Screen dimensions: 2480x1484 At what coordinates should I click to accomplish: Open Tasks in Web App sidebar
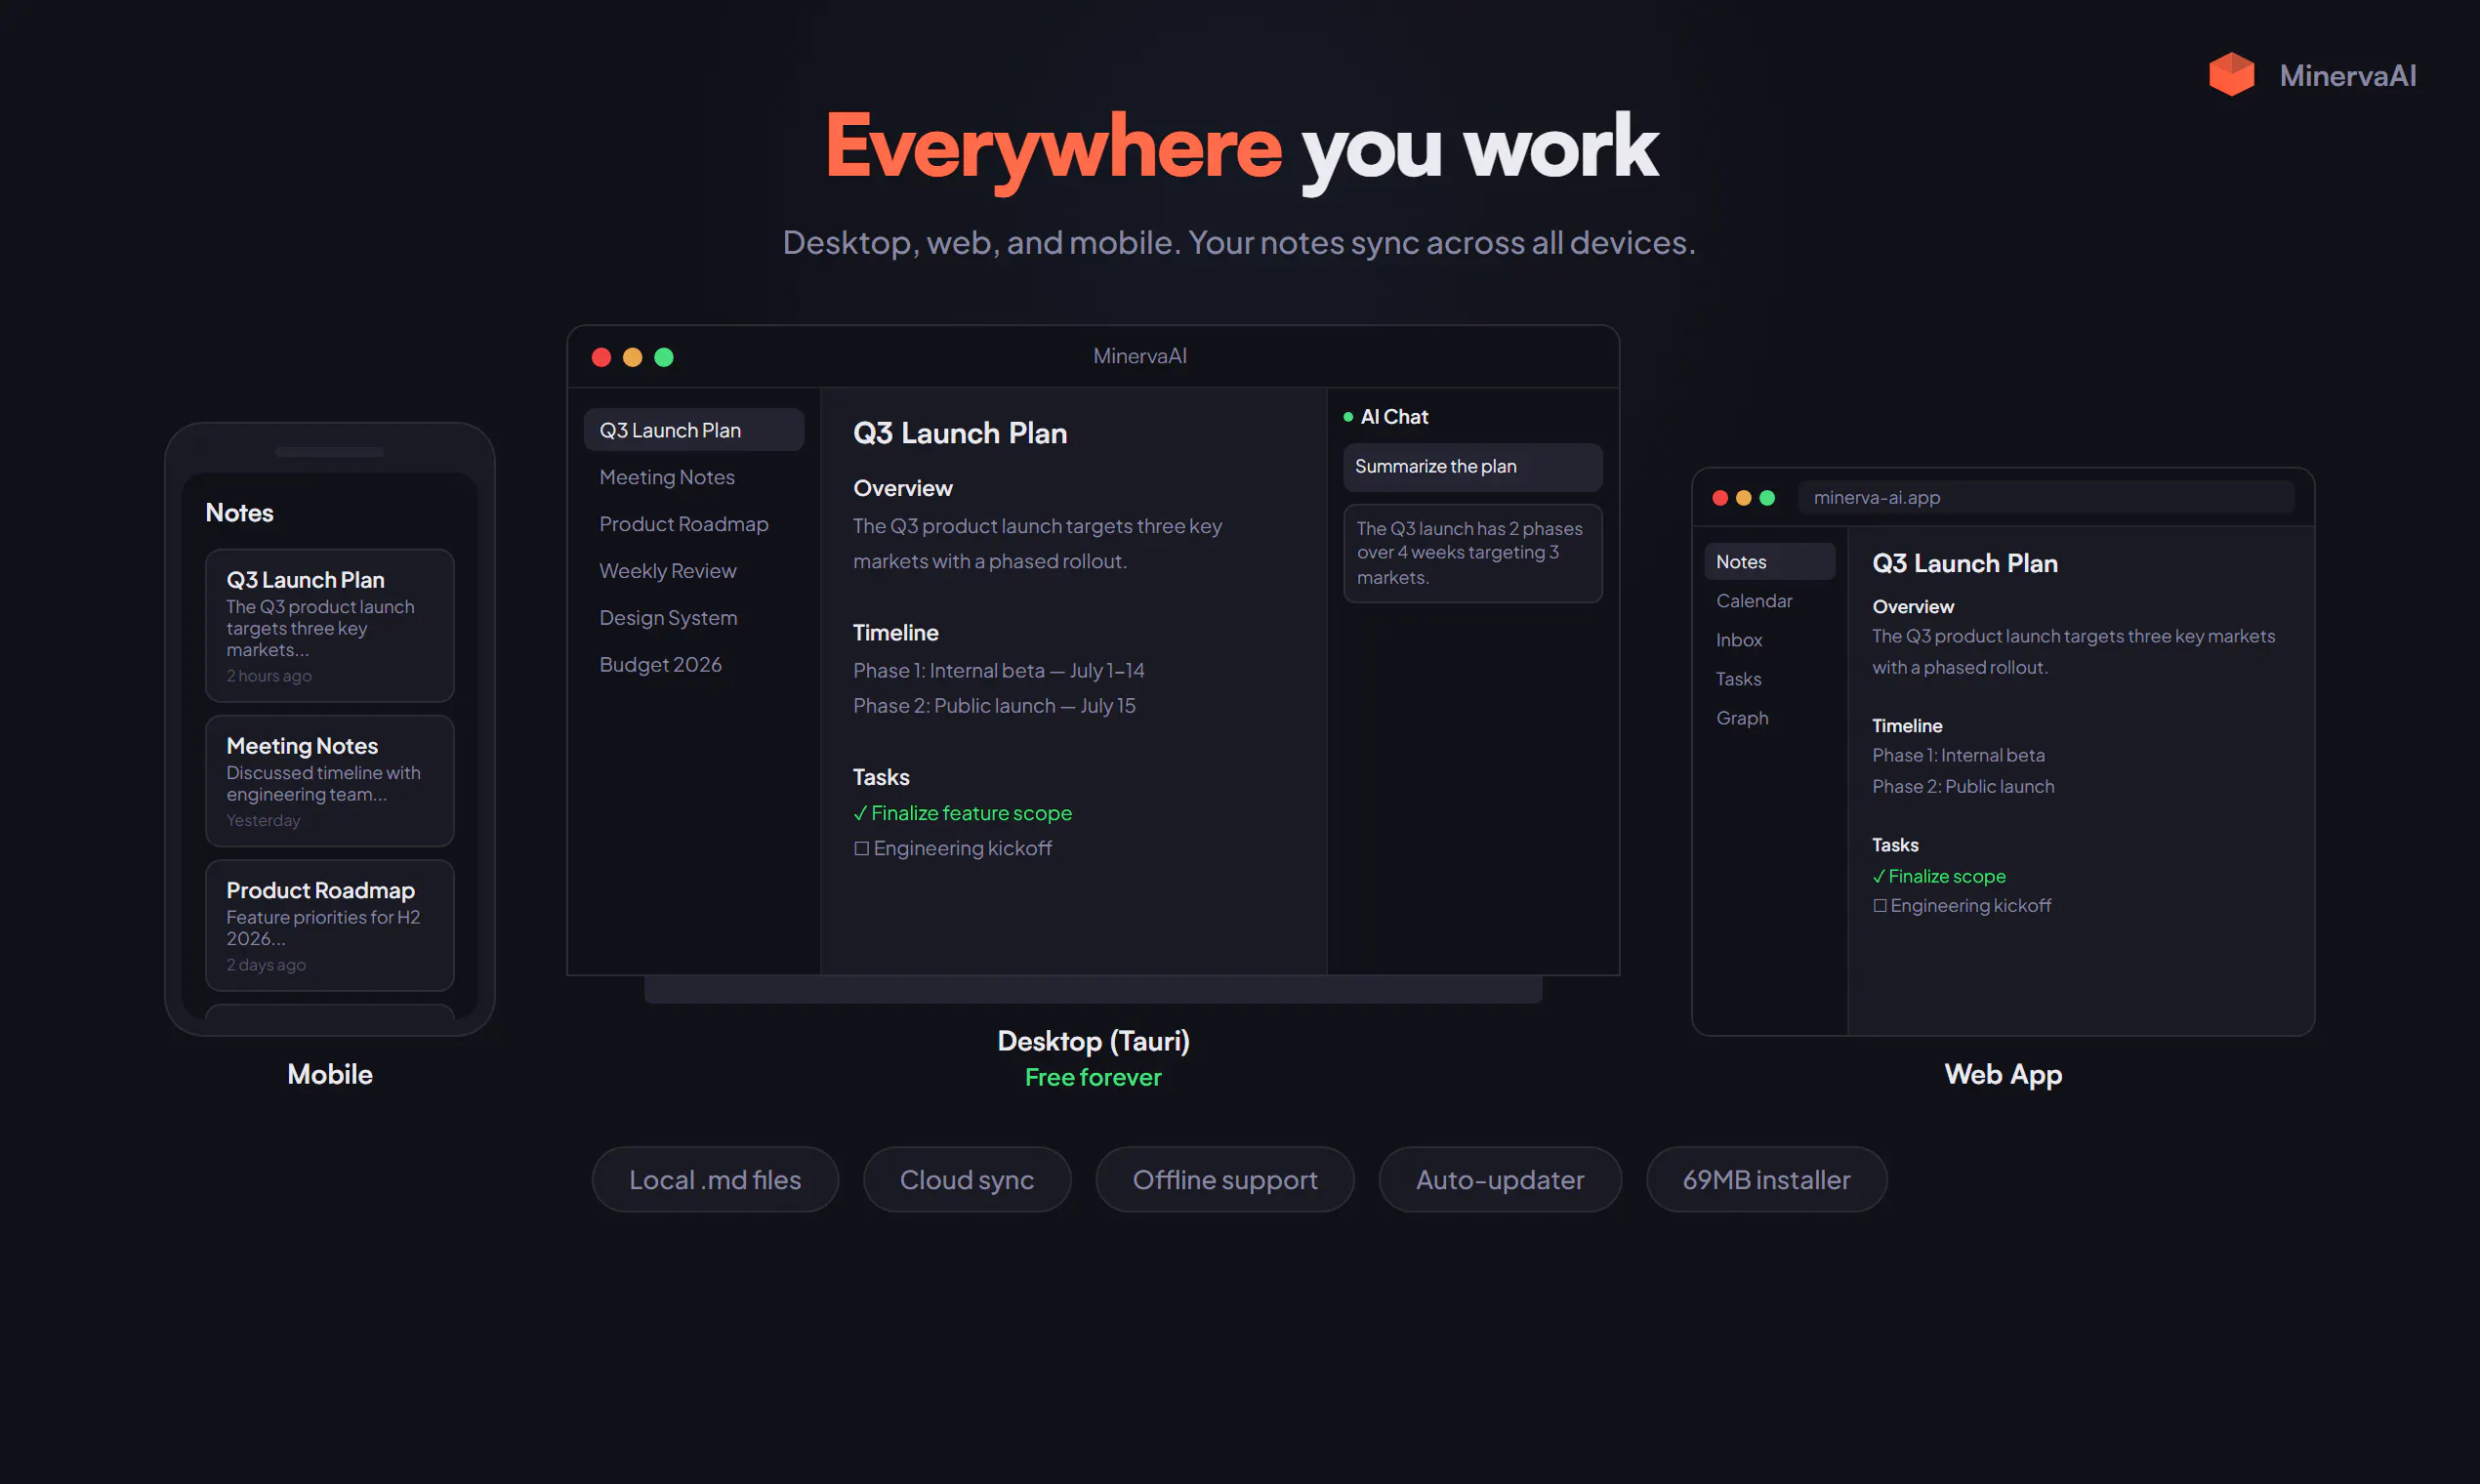1770,679
